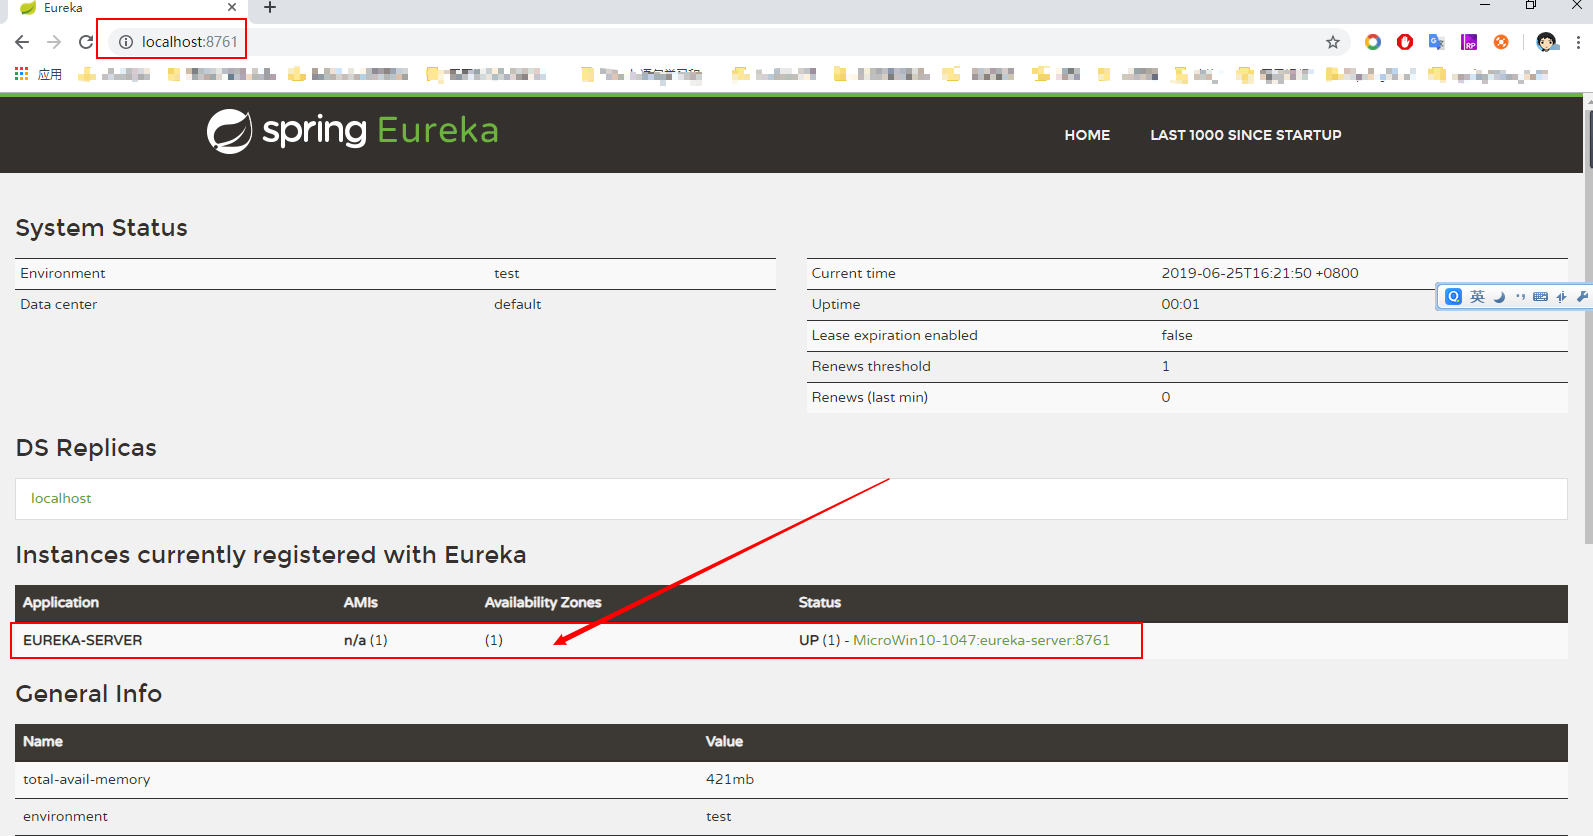
Task: Click the DS Replicas heading
Action: point(86,448)
